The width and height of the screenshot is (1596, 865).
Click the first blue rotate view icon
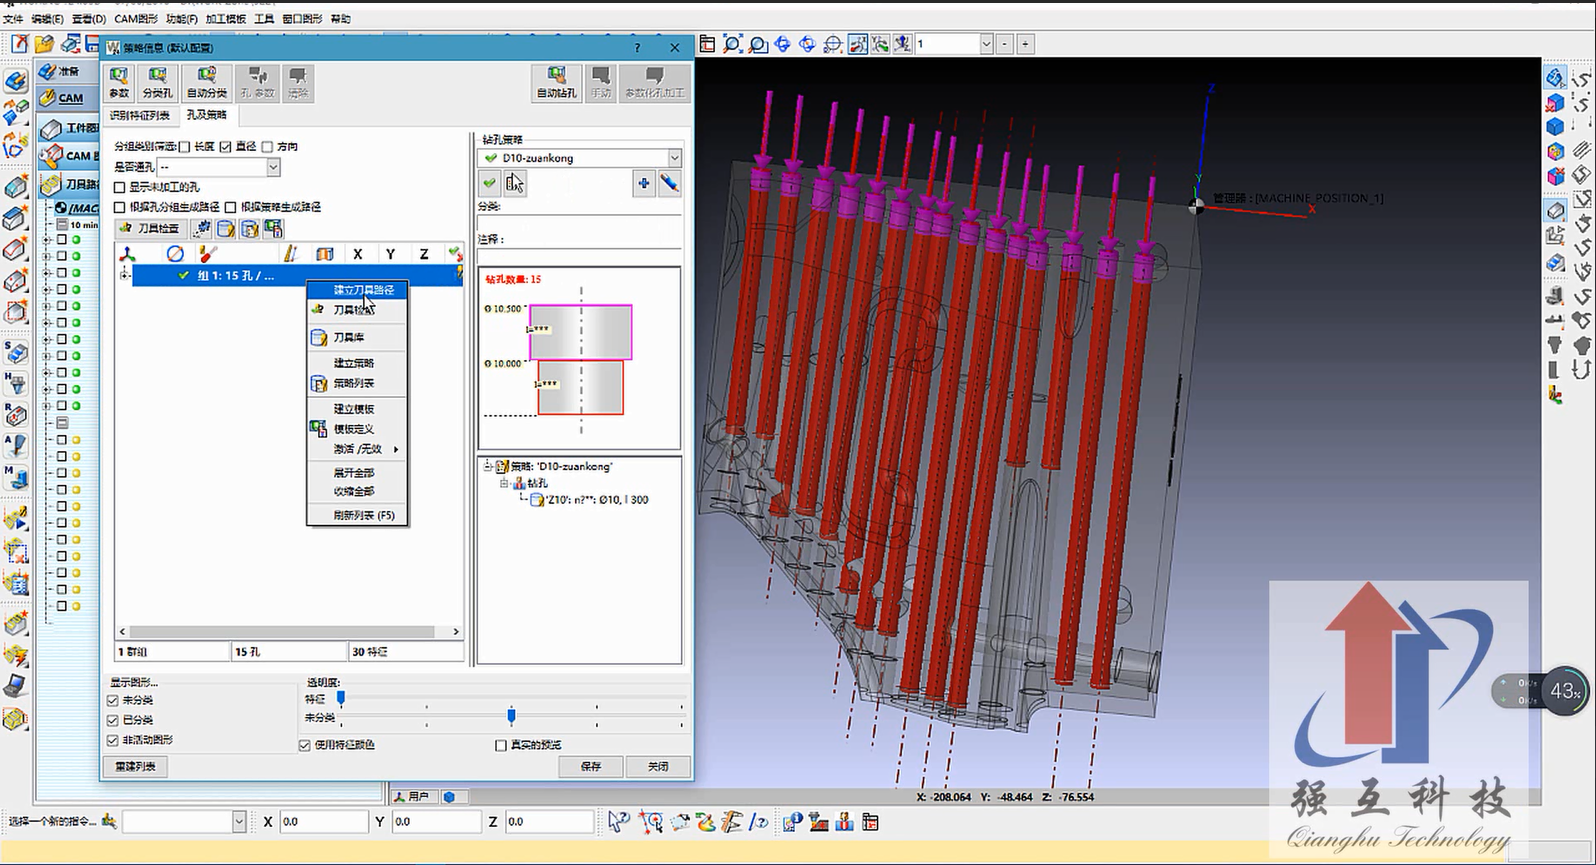click(x=783, y=44)
